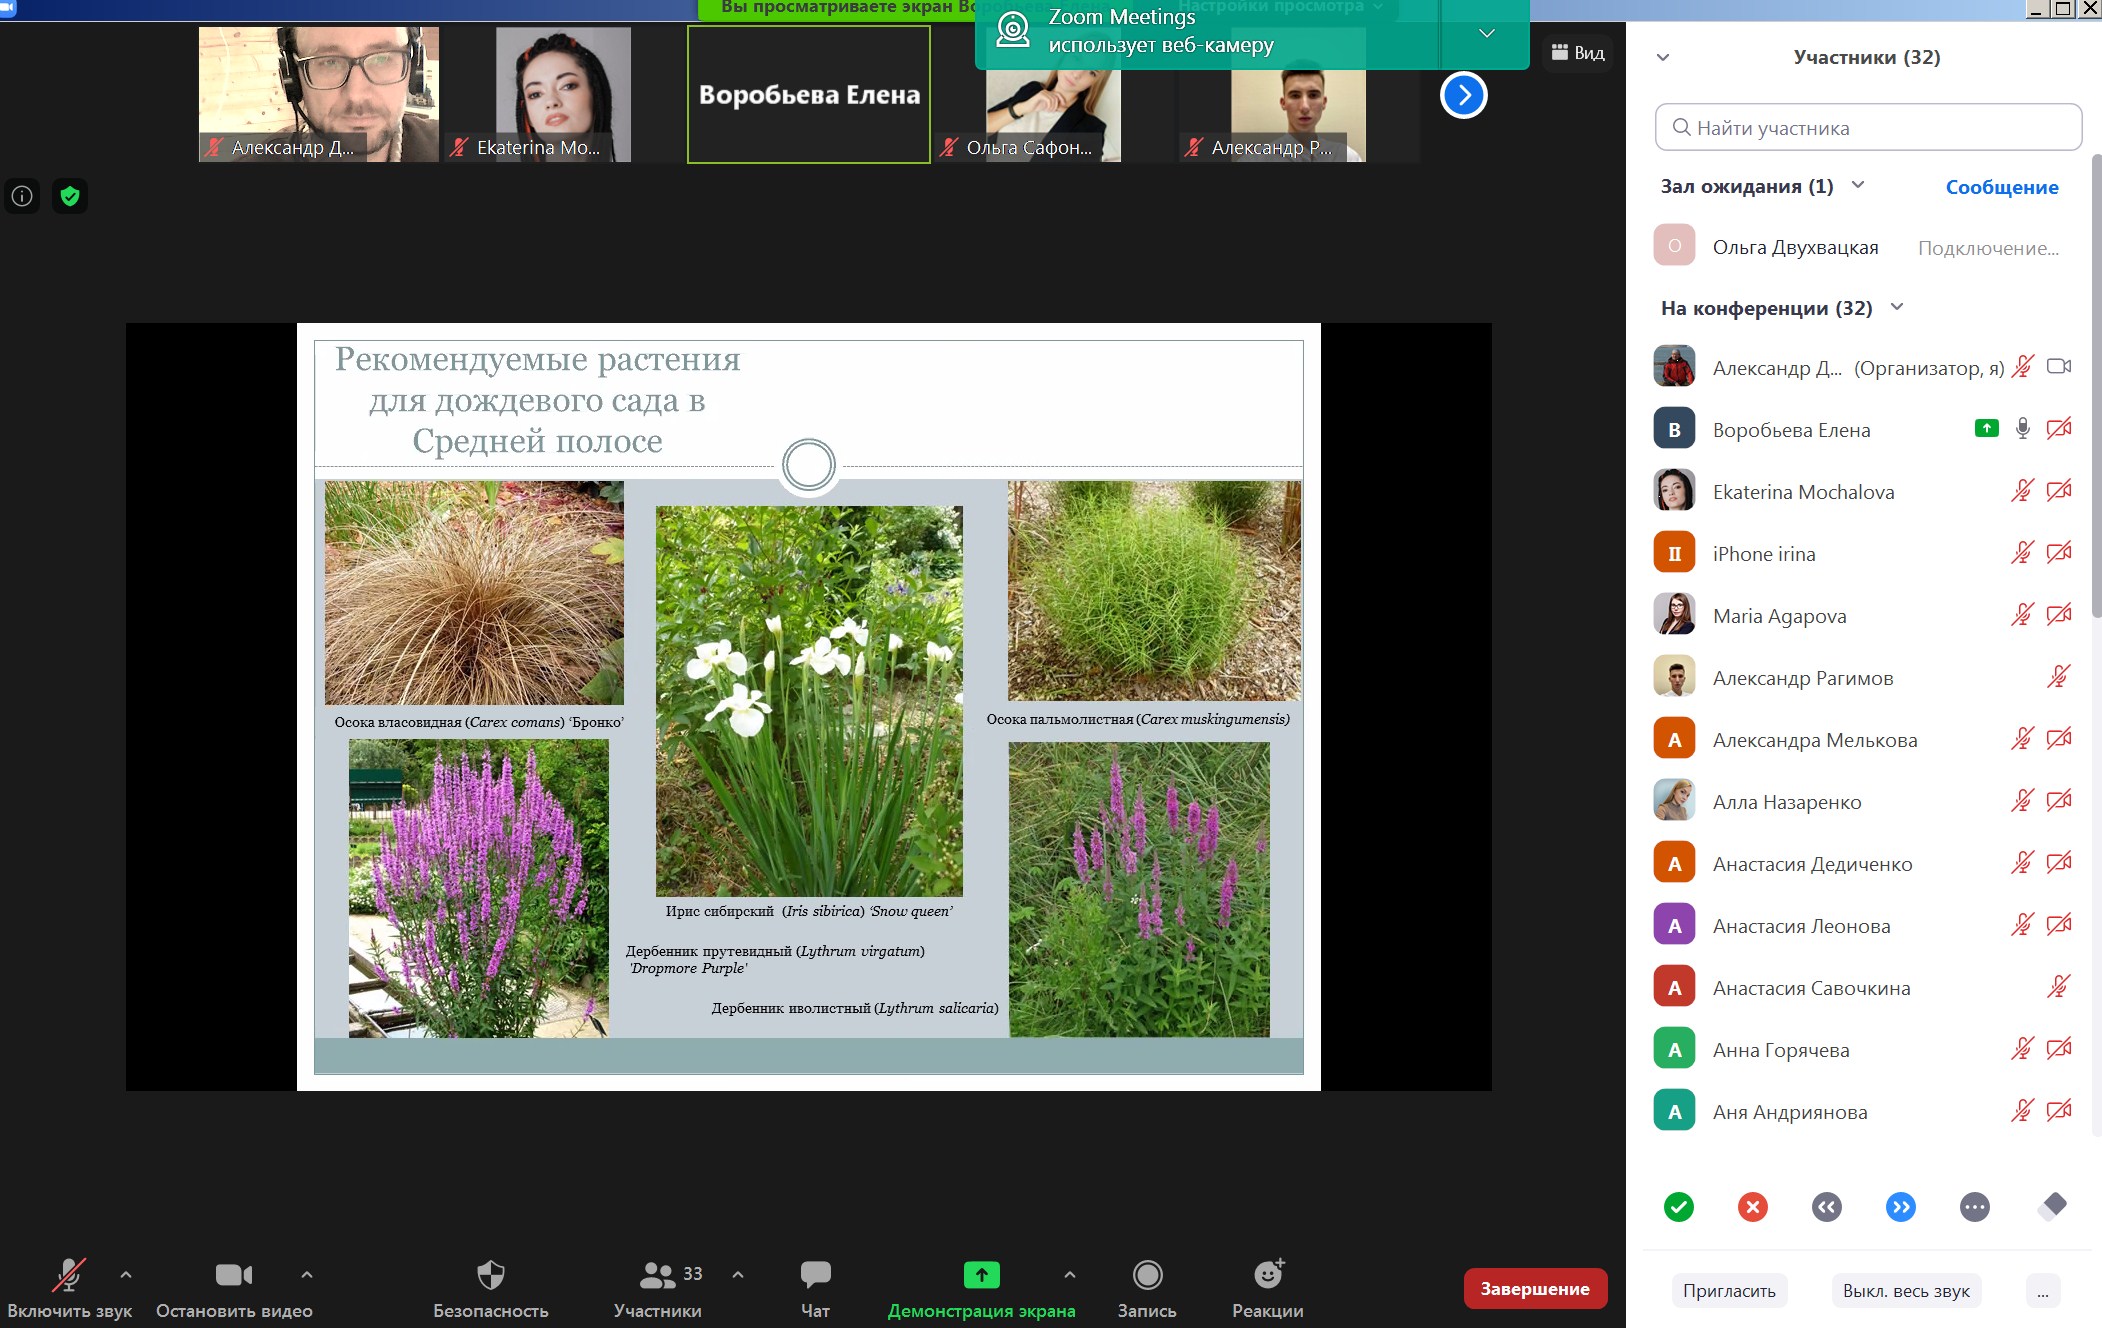Collapse the На конференции section
The image size is (2102, 1328).
(x=1897, y=307)
